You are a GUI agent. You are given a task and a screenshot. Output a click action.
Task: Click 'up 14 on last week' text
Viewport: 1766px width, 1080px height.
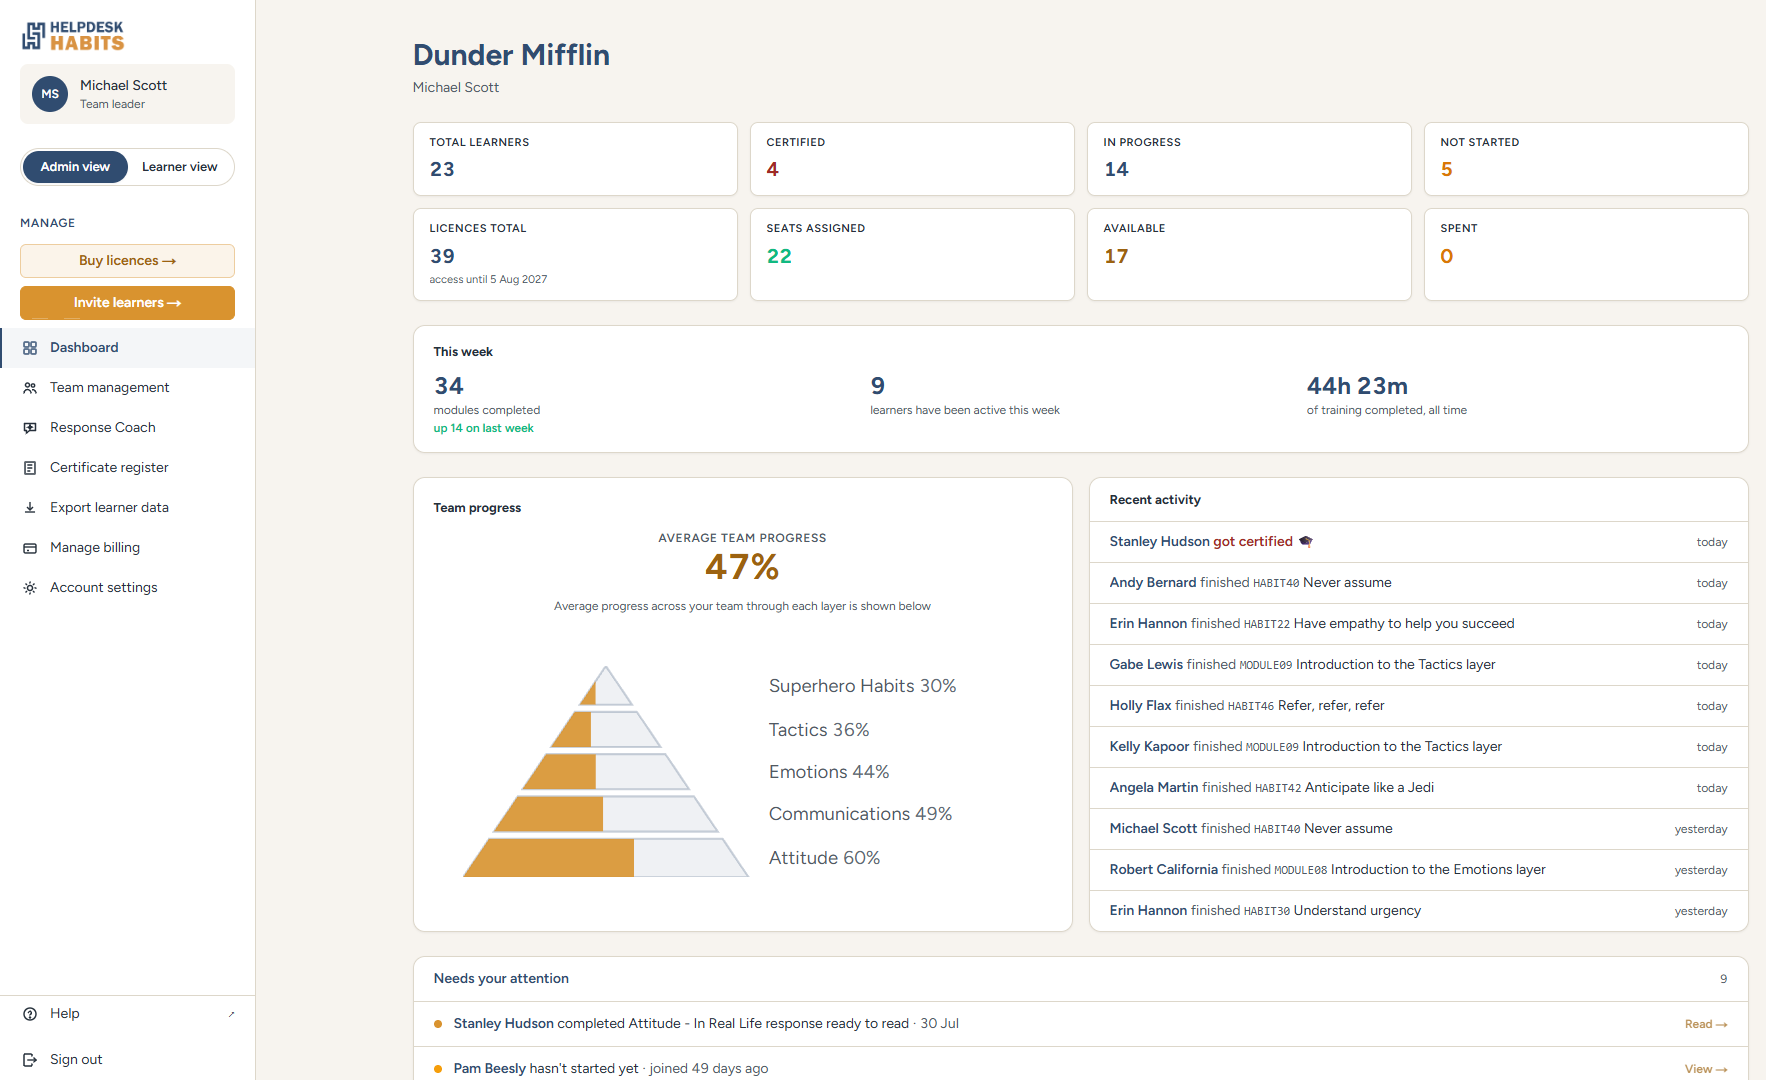(483, 428)
